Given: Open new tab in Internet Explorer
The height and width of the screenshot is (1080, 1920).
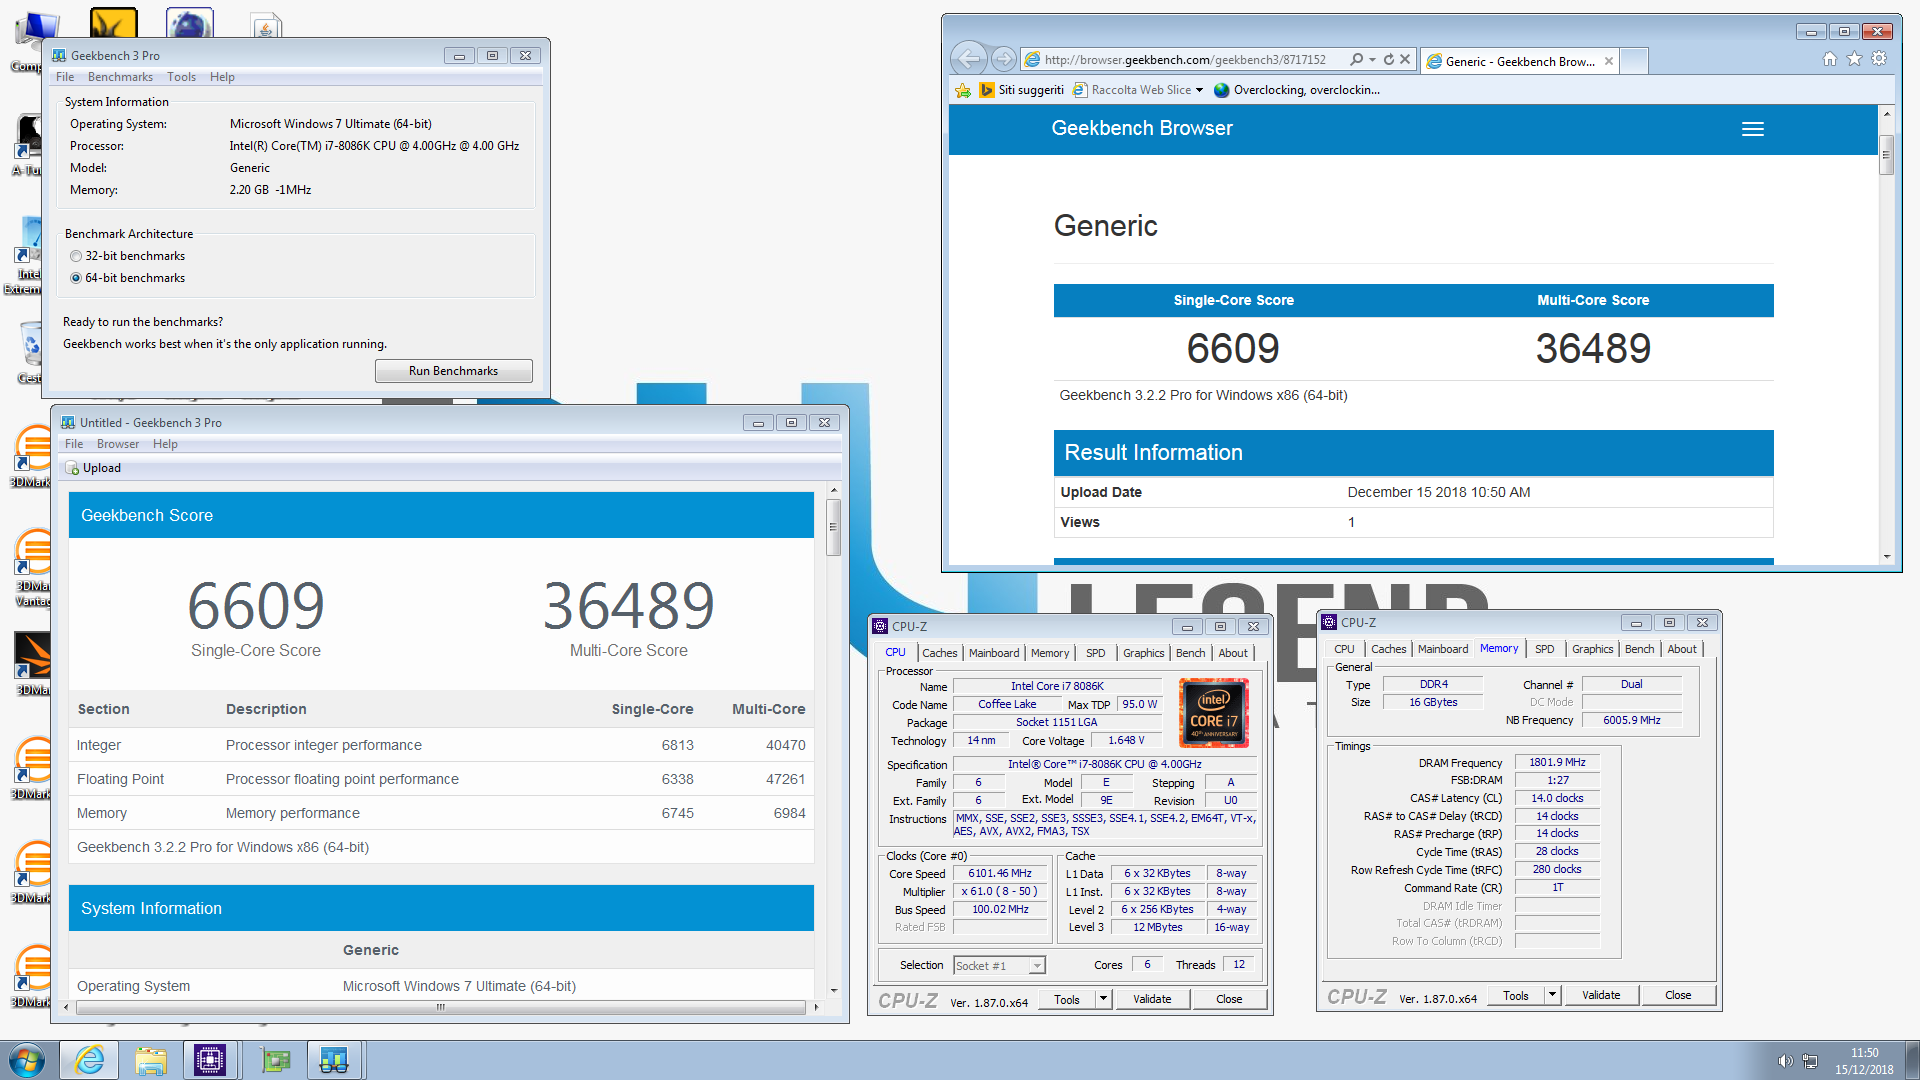Looking at the screenshot, I should [x=1633, y=61].
